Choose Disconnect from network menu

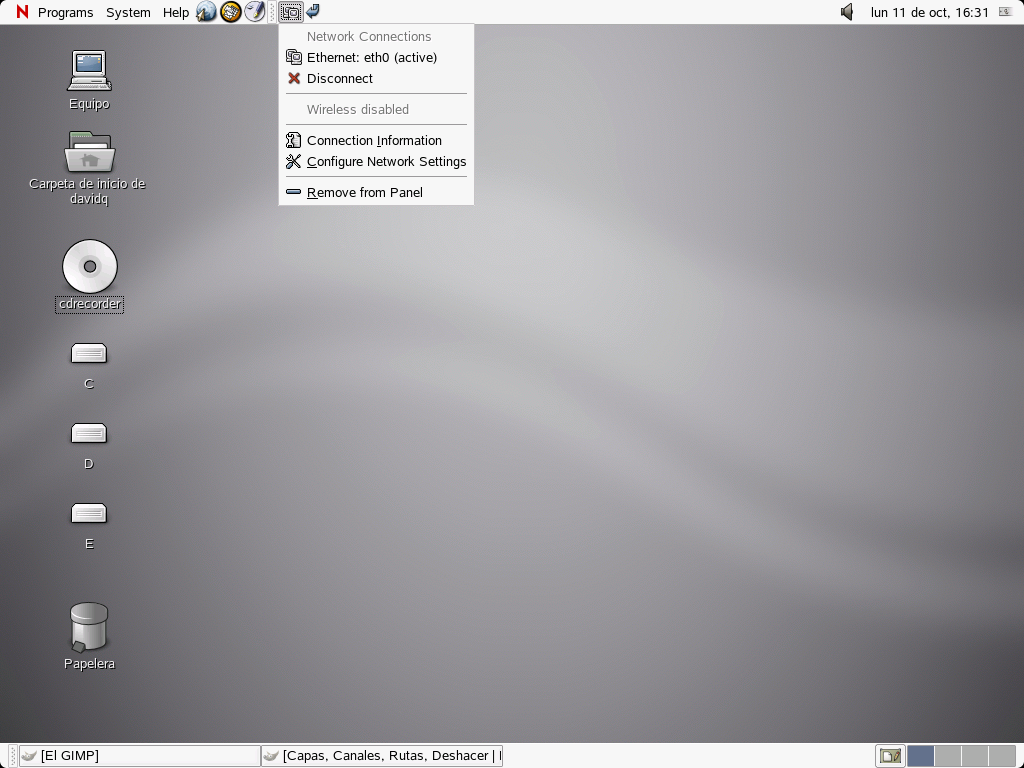tap(376, 78)
